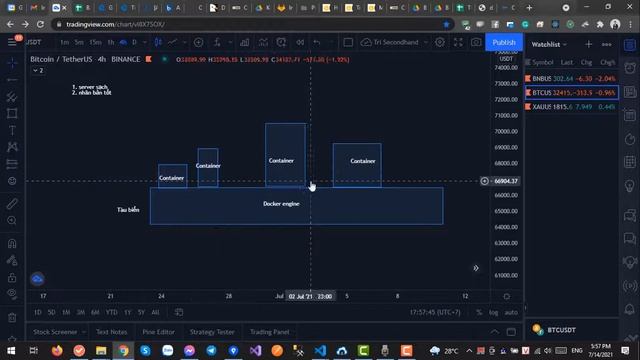
Task: Open candlestick chart style selector
Action: [x=158, y=42]
